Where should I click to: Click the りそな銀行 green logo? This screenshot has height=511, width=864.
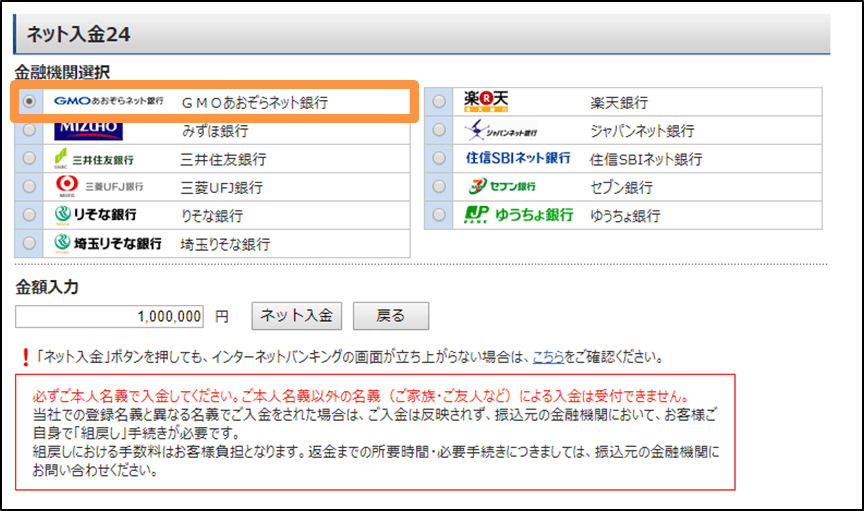pos(95,214)
